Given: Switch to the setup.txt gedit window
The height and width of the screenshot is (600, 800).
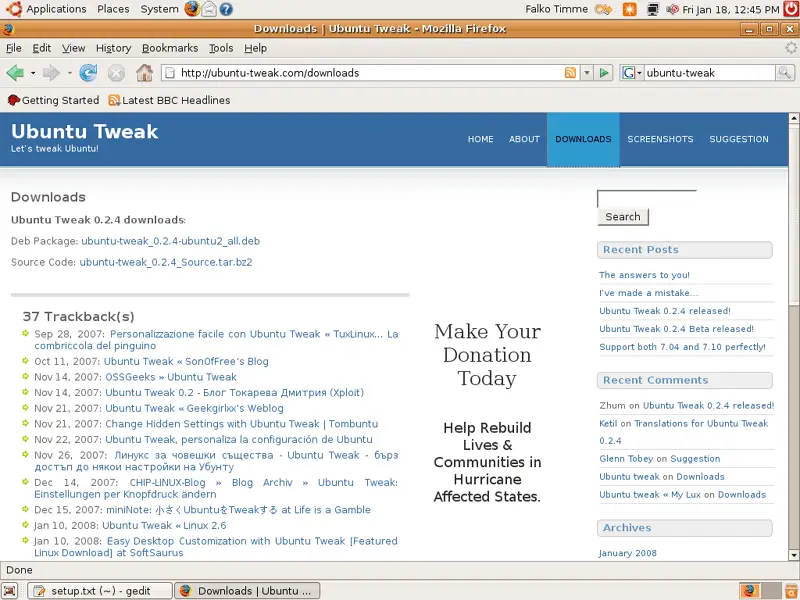Looking at the screenshot, I should [x=99, y=591].
